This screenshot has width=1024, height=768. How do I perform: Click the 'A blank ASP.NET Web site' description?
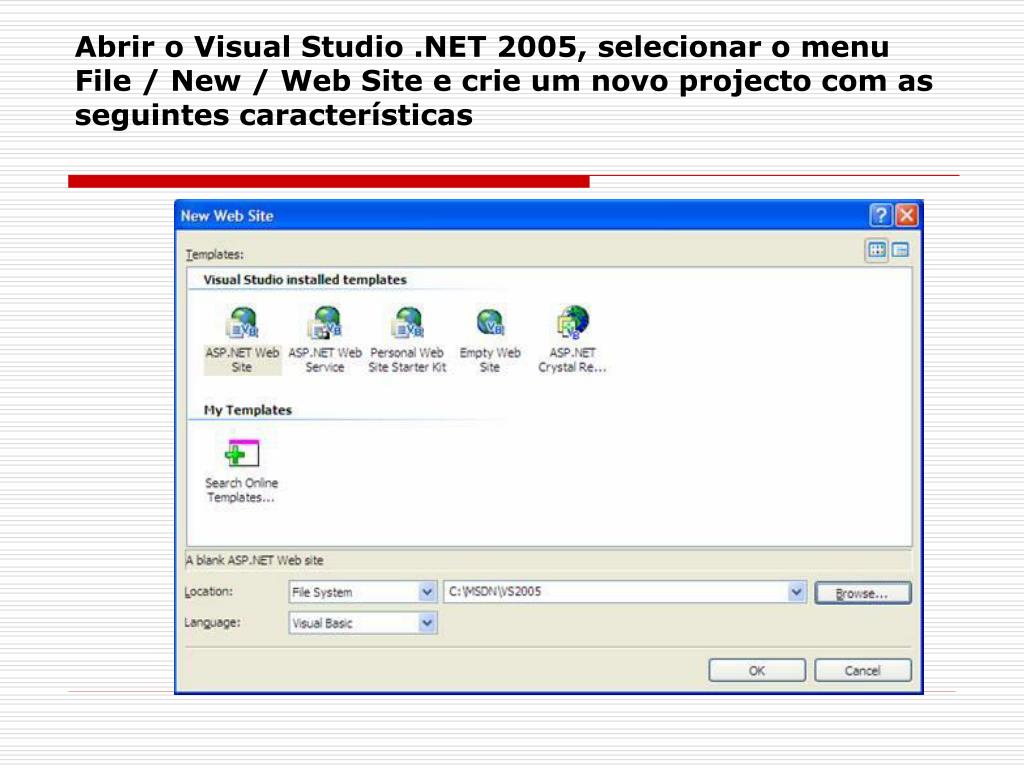pyautogui.click(x=254, y=560)
